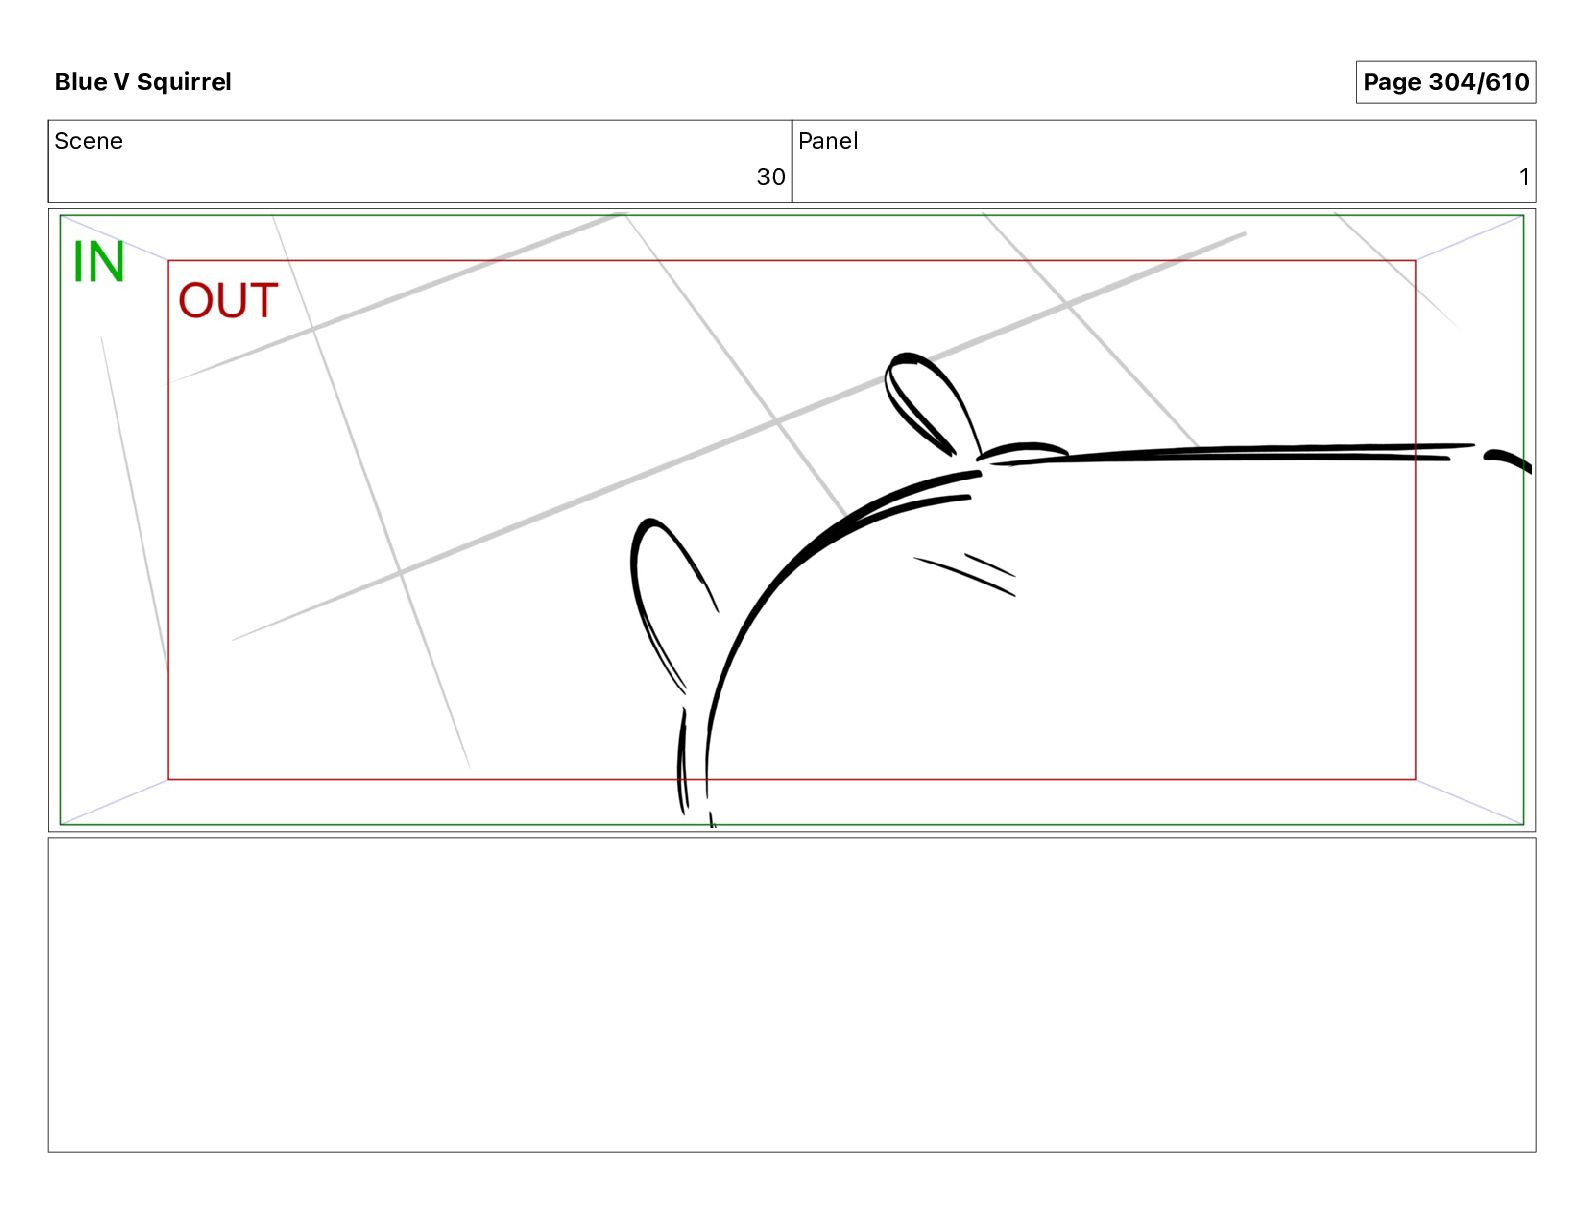Click the storyboard sketch thumbnail
Image resolution: width=1584 pixels, height=1224 pixels.
pos(792,520)
